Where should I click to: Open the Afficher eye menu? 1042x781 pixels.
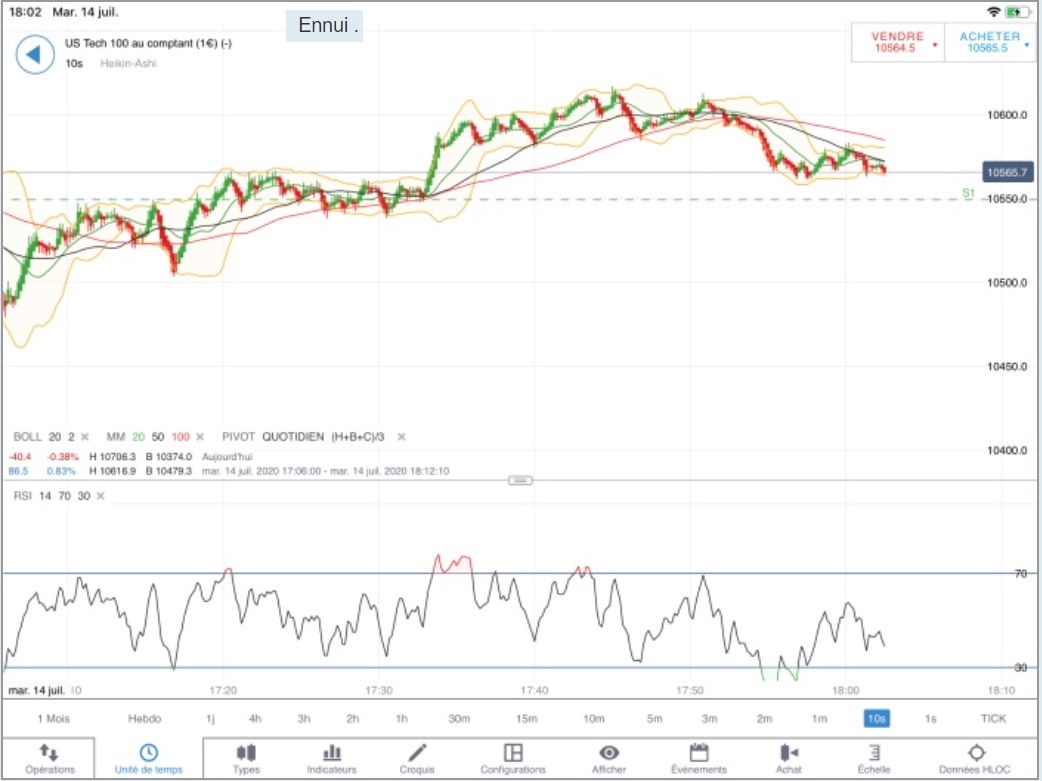tap(609, 759)
